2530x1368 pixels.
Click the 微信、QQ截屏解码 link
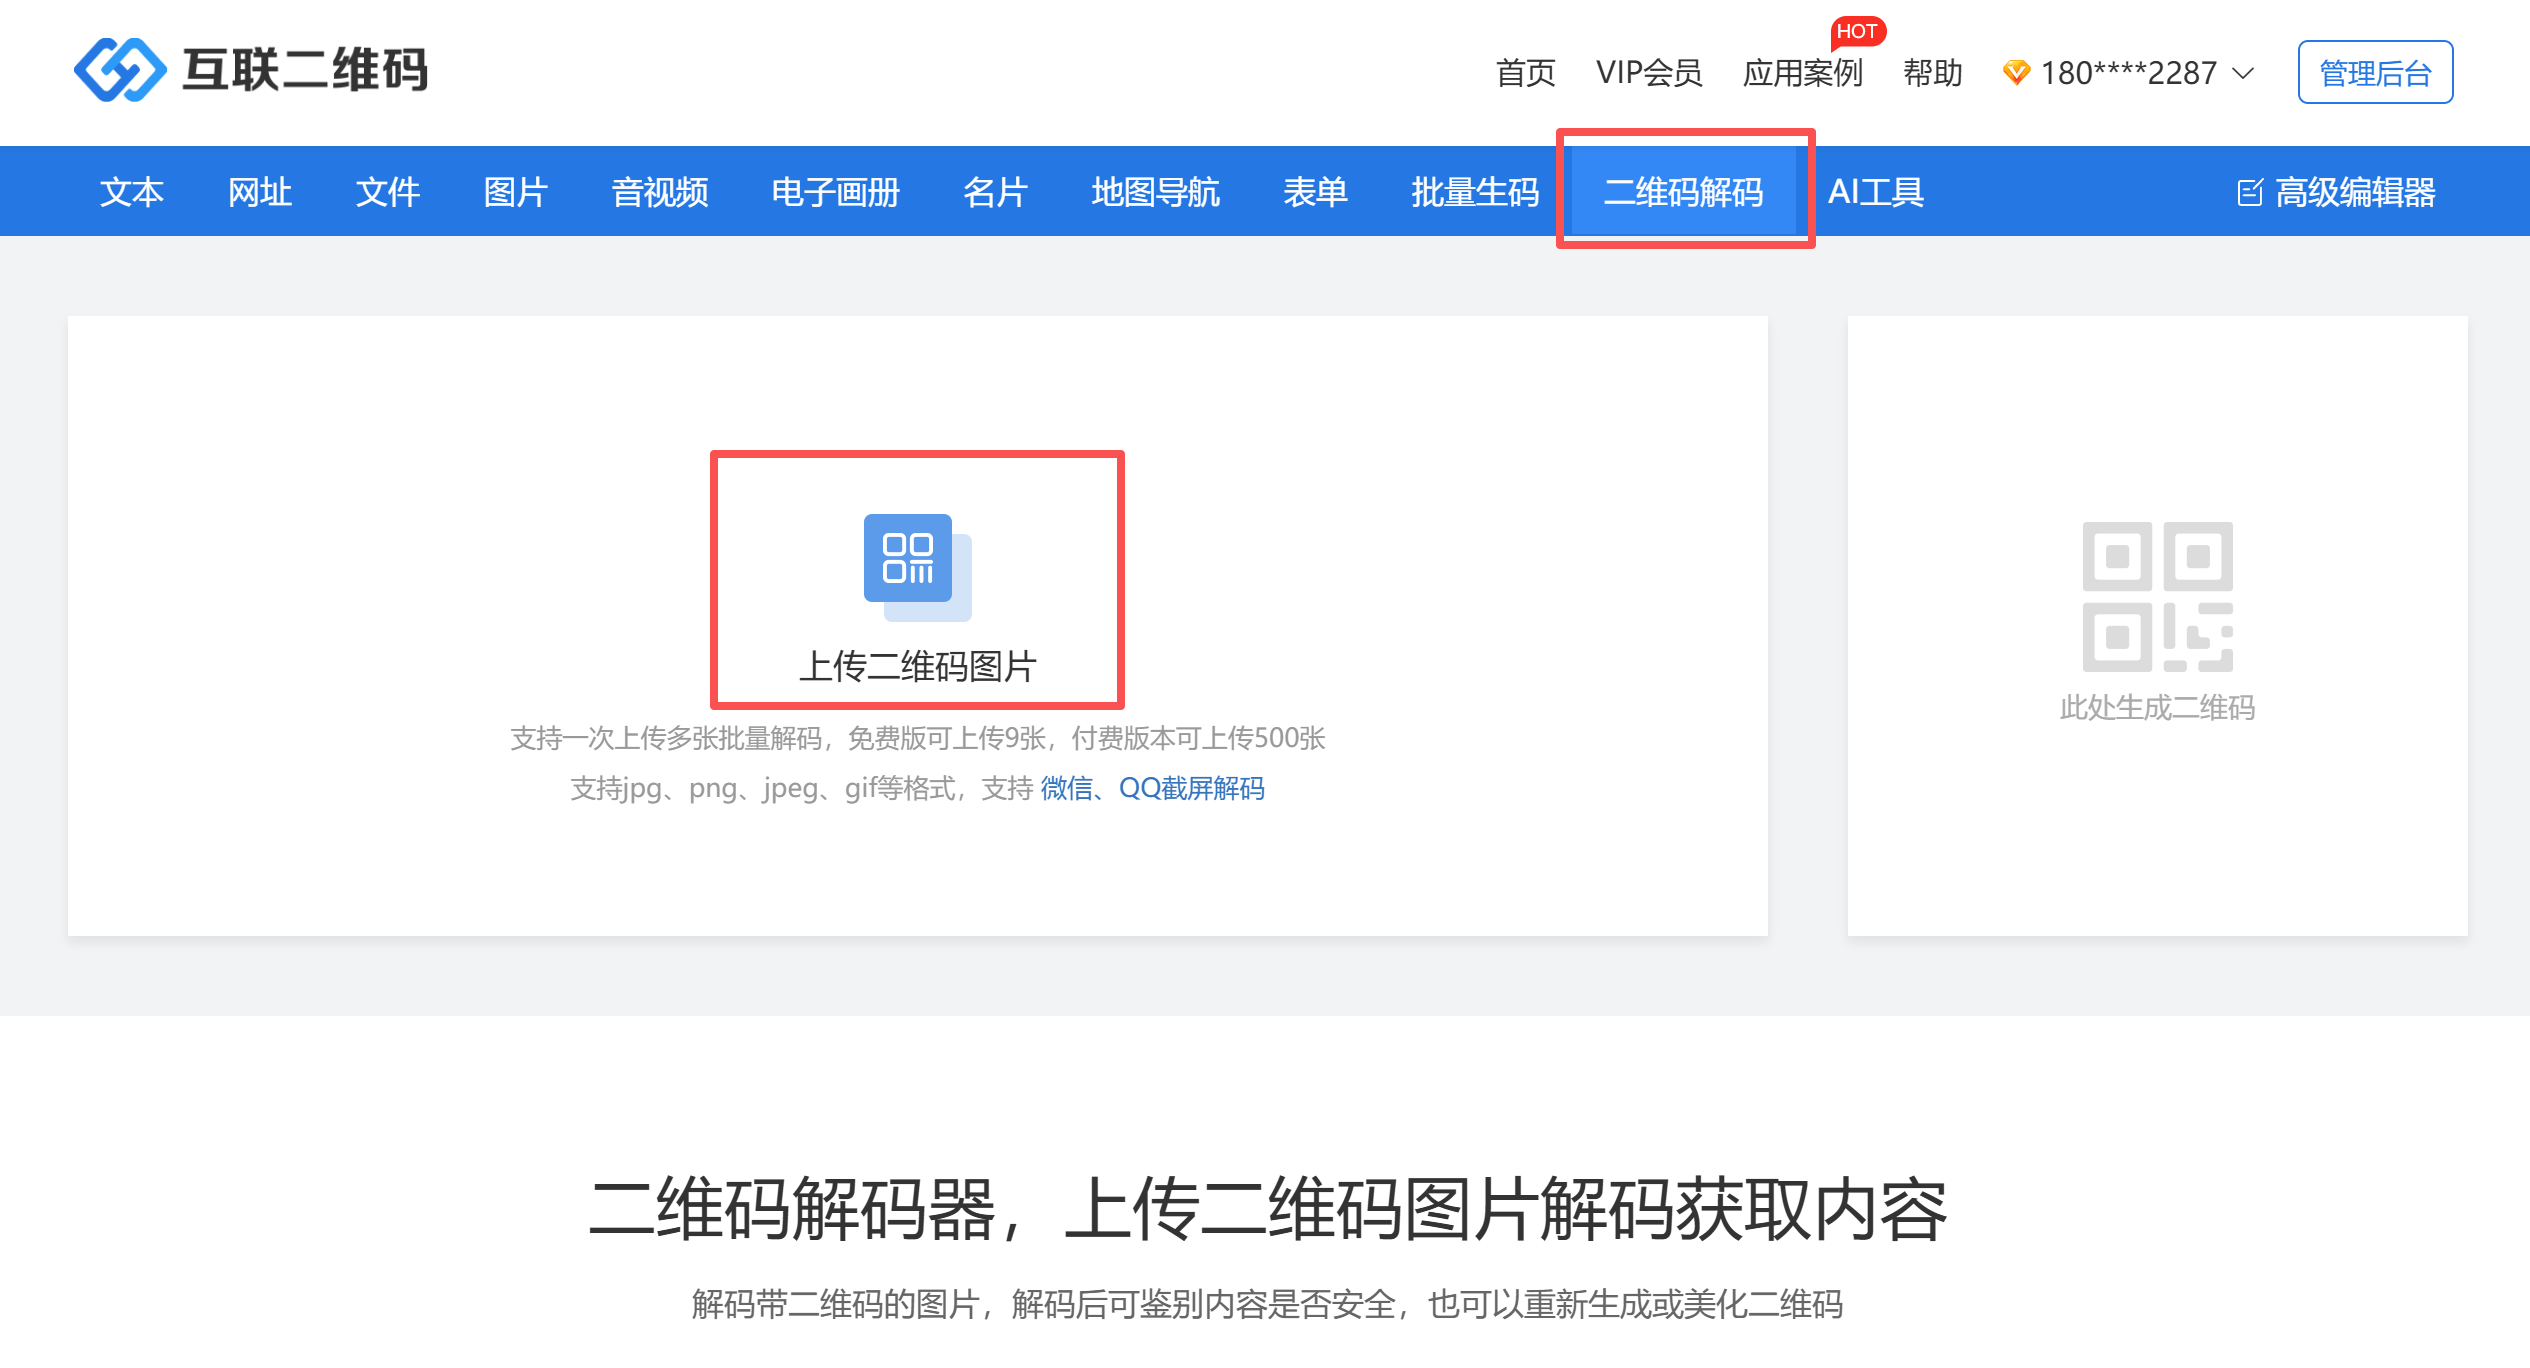click(x=1152, y=788)
